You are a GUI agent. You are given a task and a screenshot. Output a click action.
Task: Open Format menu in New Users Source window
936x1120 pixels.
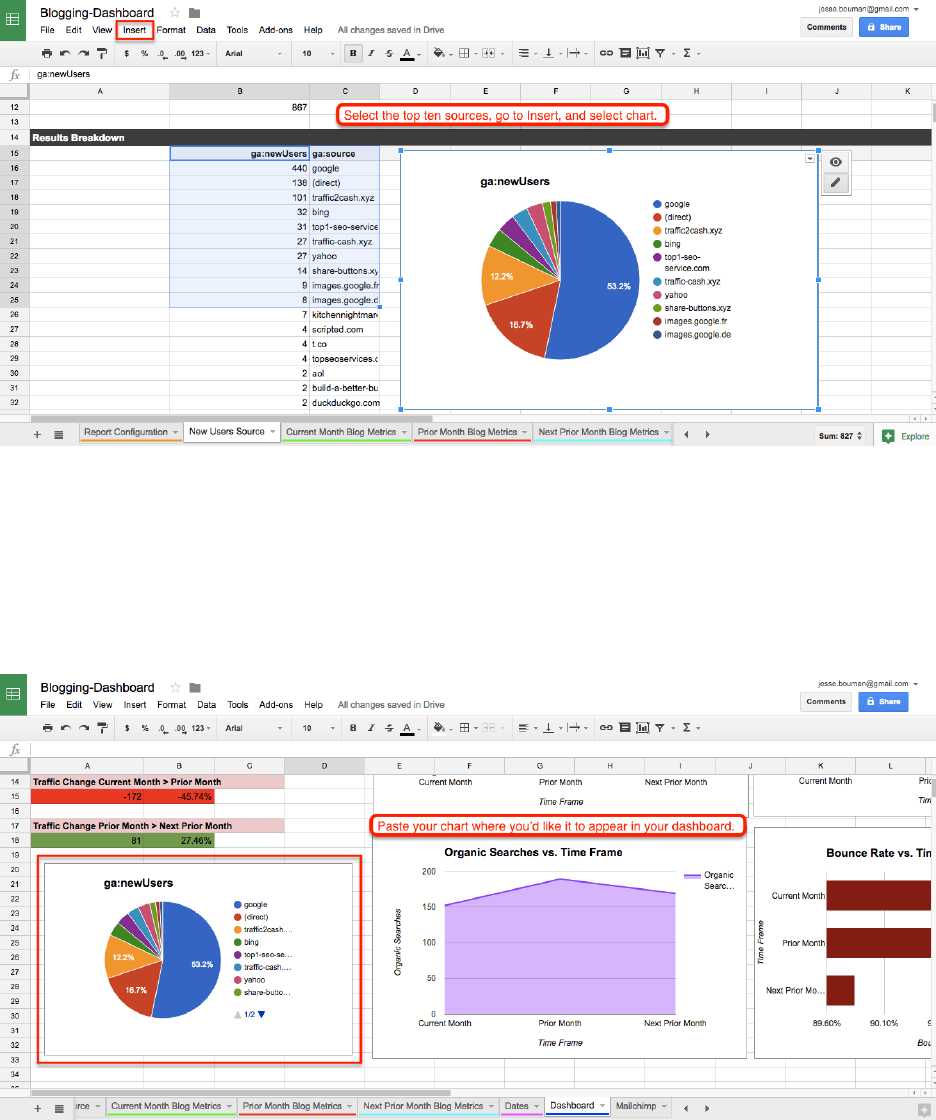tap(171, 30)
